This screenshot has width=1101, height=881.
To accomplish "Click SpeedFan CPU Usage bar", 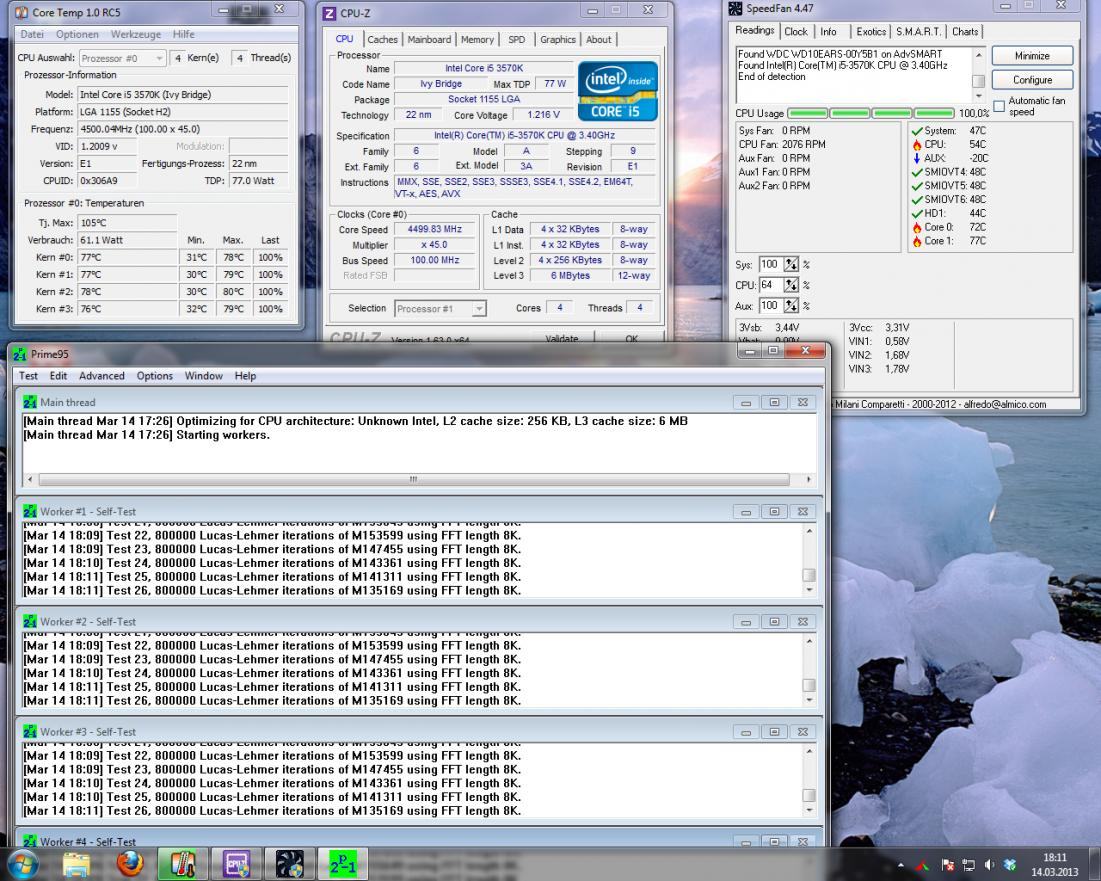I will point(871,113).
